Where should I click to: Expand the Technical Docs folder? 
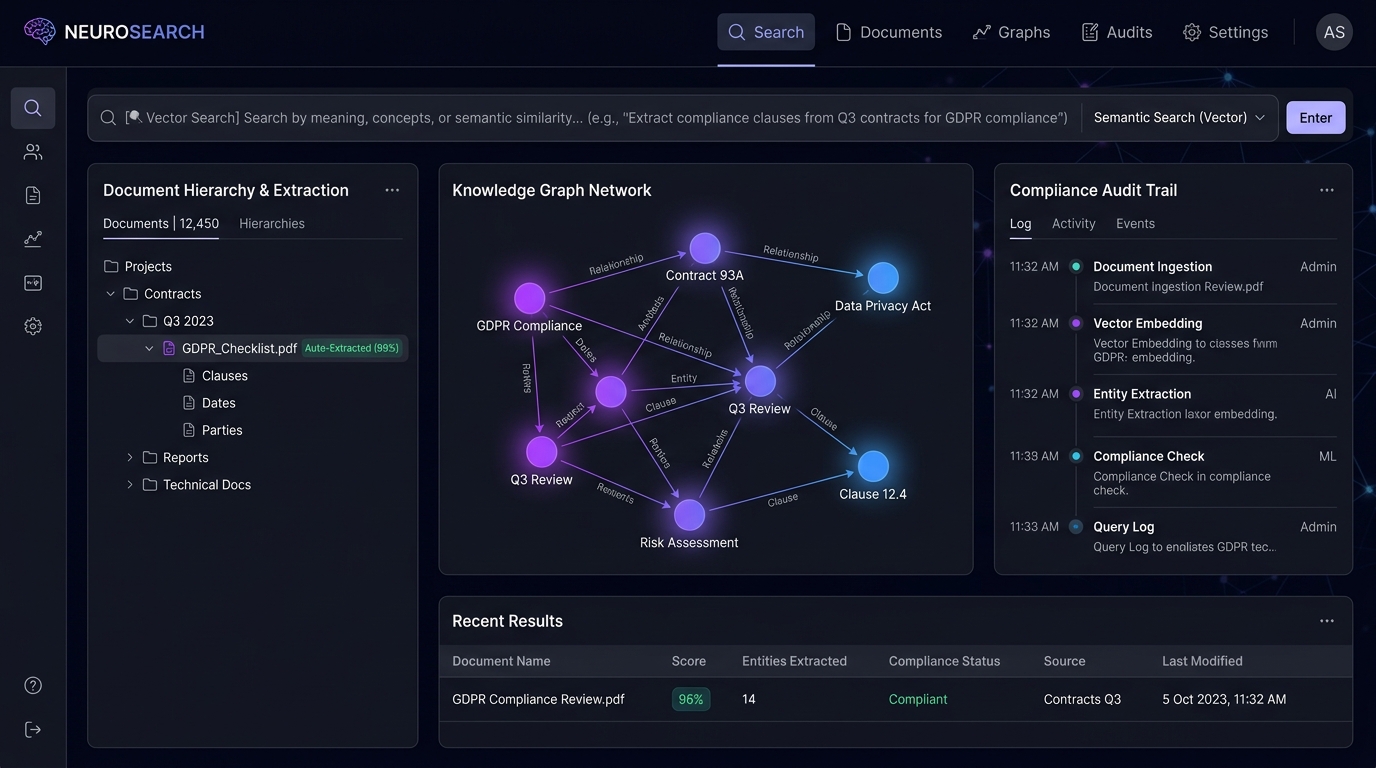(x=130, y=484)
